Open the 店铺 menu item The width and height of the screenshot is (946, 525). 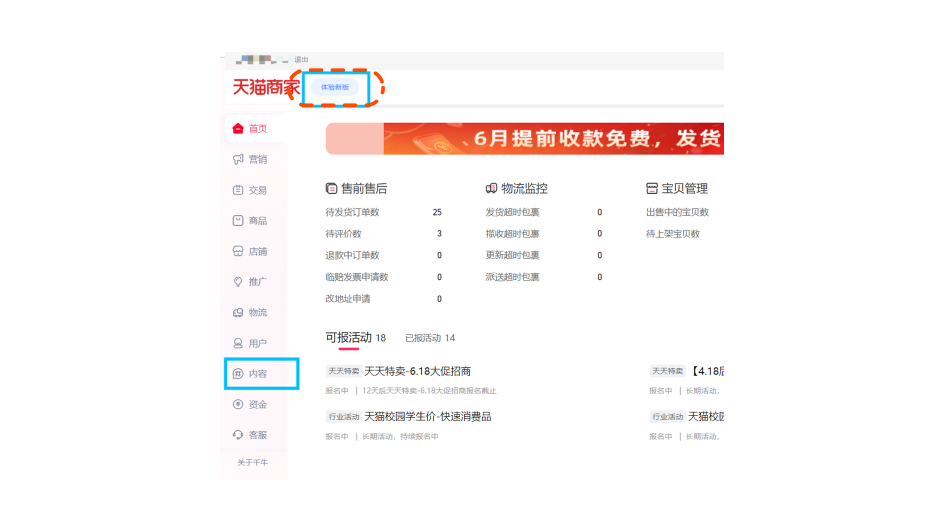click(256, 251)
